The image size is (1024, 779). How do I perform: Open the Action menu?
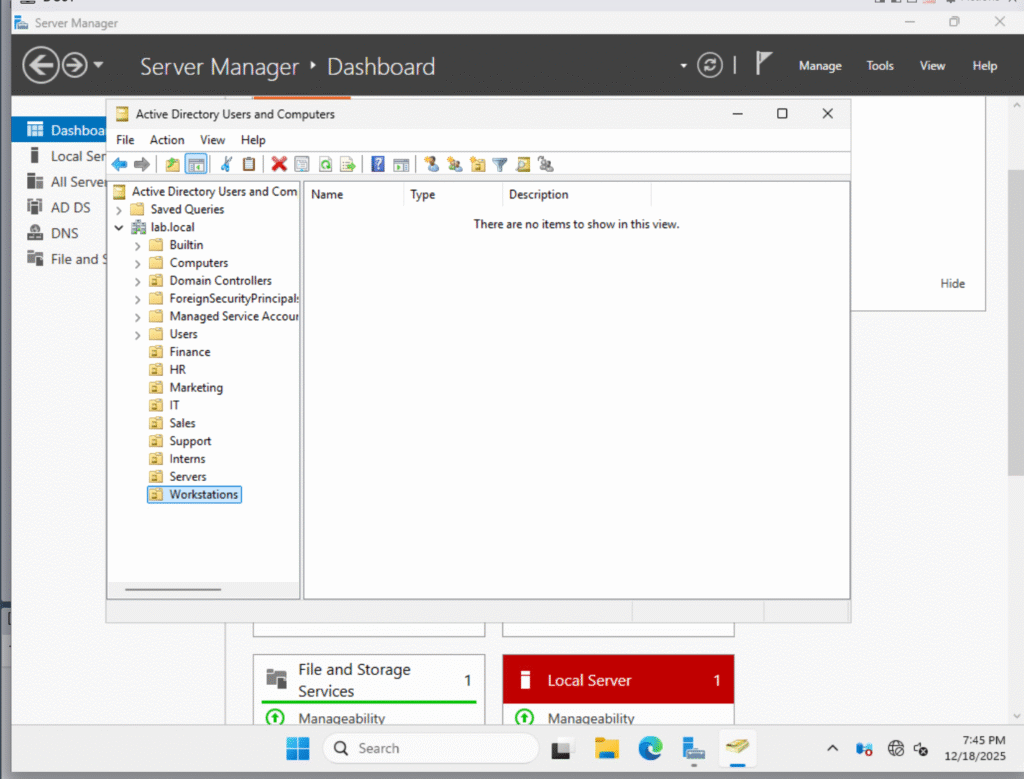point(167,140)
